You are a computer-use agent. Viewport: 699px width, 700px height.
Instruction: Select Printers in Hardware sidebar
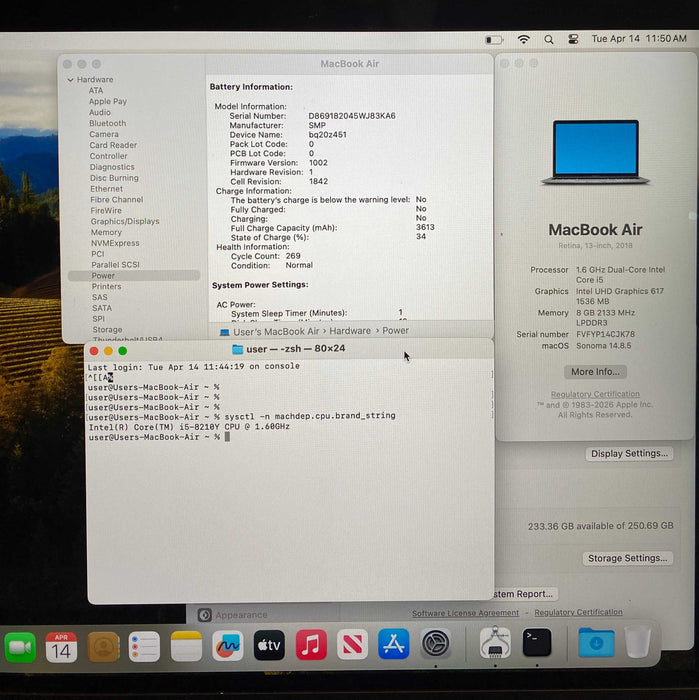point(106,287)
